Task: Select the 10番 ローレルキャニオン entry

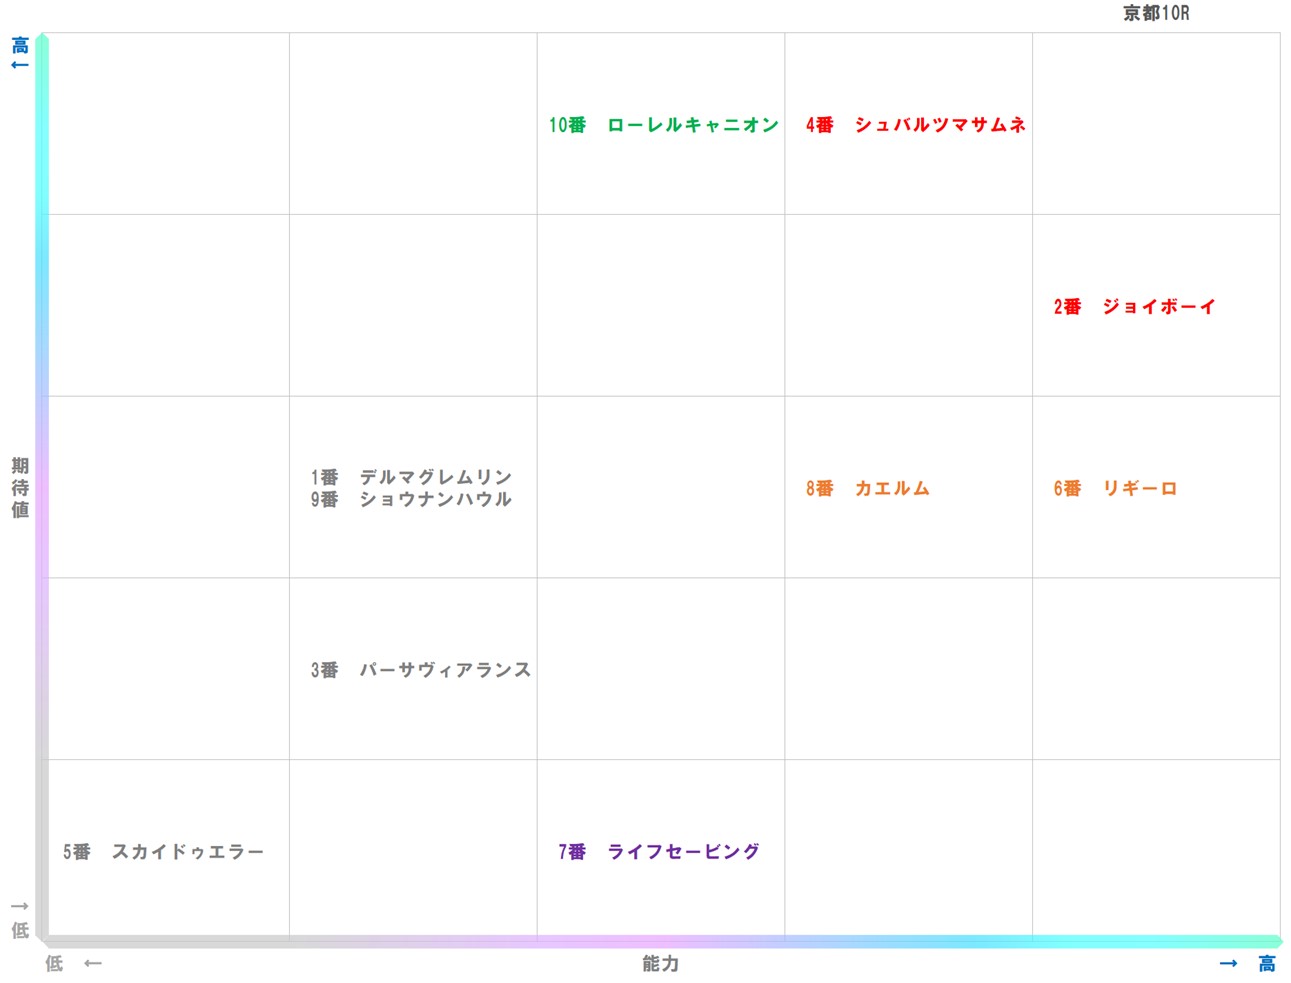Action: point(663,125)
